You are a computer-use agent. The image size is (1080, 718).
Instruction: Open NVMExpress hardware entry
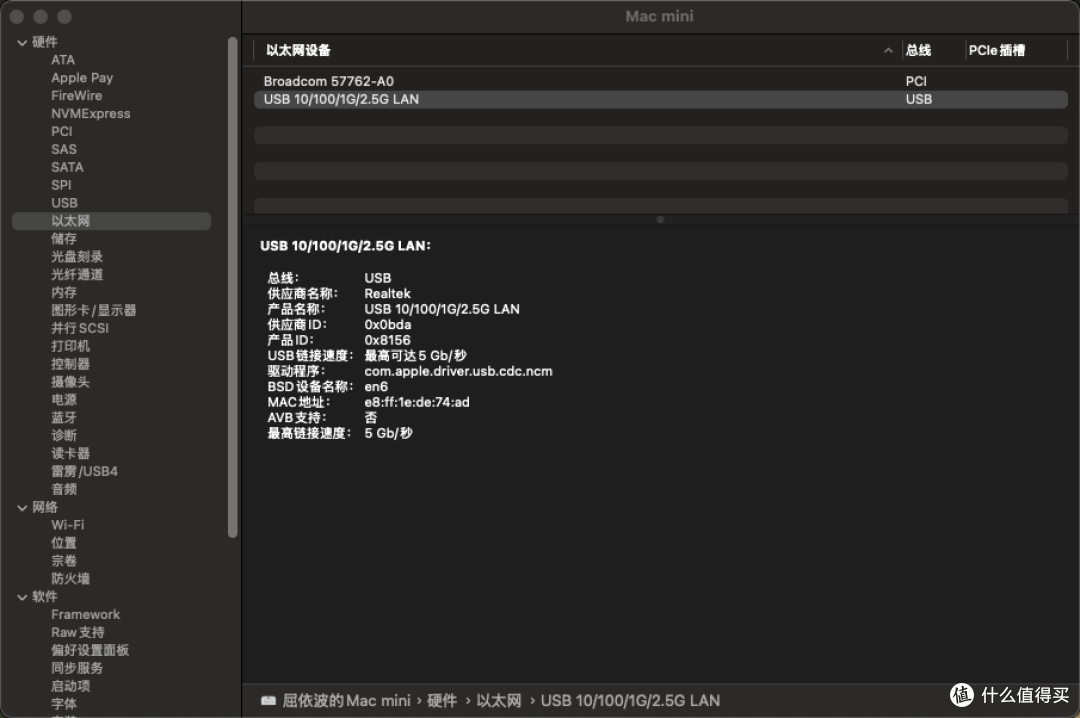pyautogui.click(x=90, y=114)
